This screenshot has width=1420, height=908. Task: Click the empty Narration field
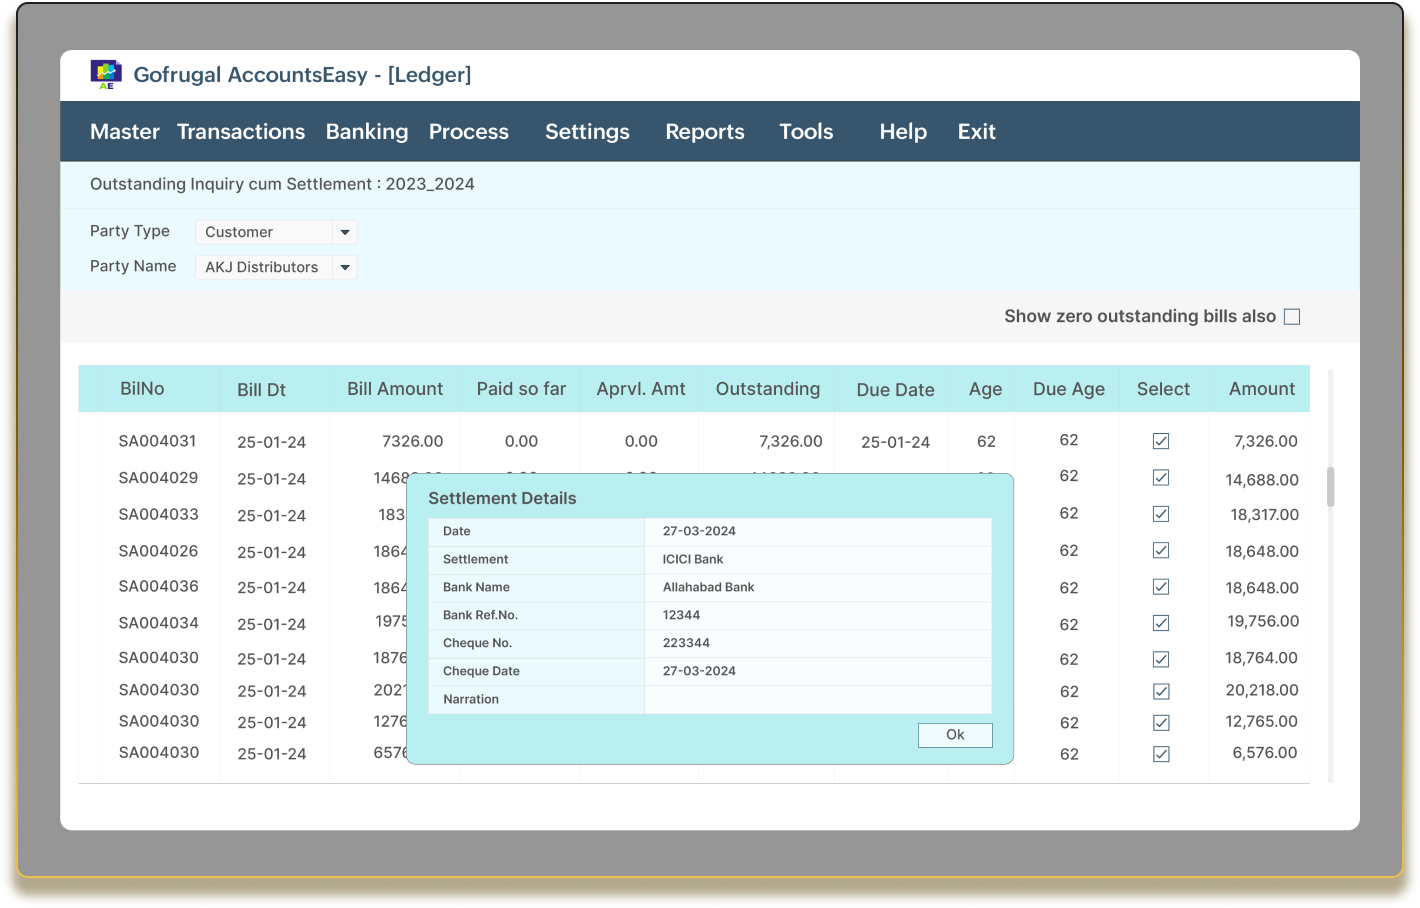pos(818,699)
